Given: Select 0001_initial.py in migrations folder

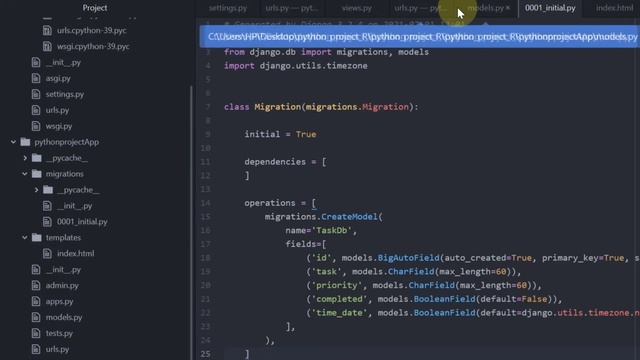Looking at the screenshot, I should [82, 222].
